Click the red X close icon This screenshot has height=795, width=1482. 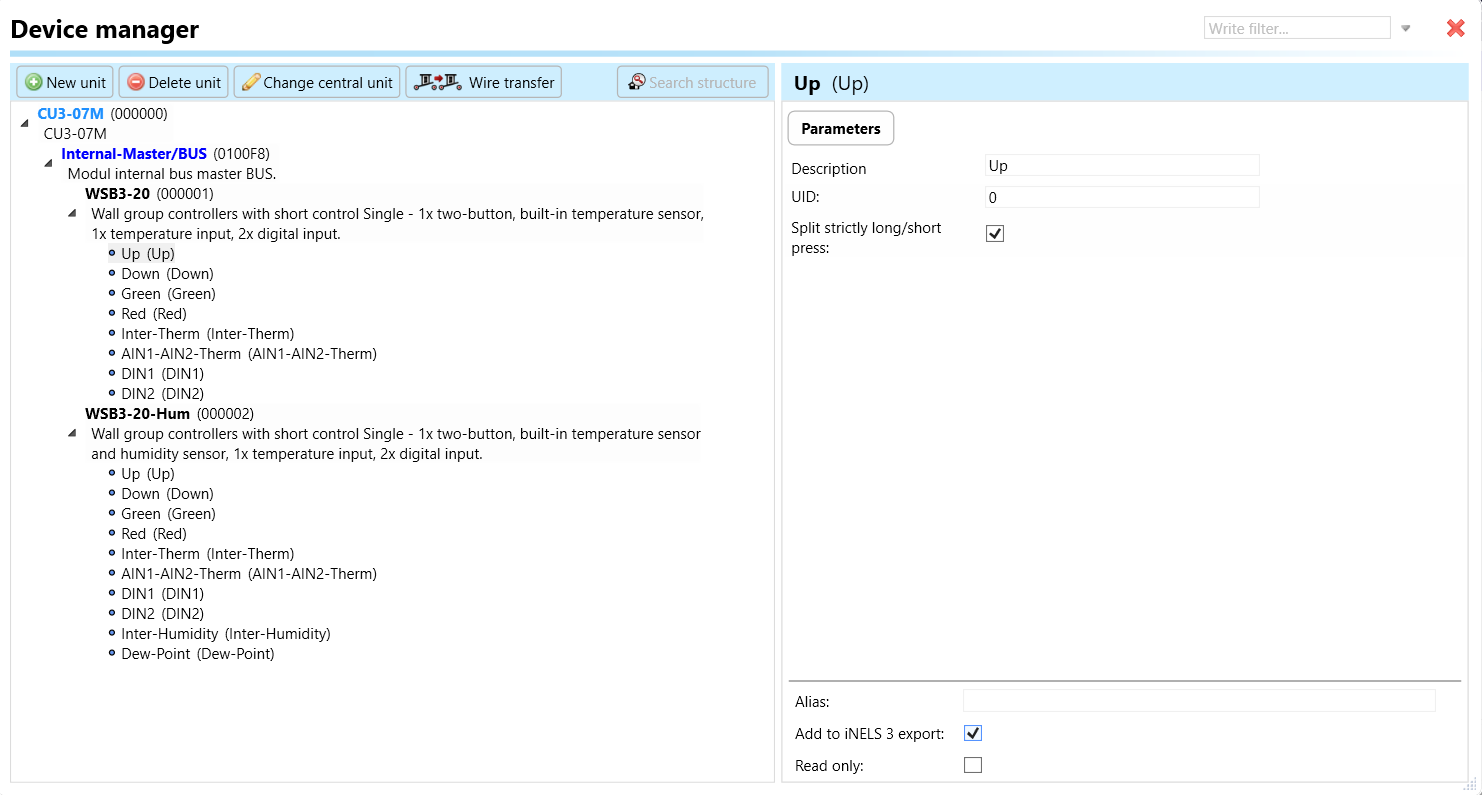point(1455,29)
